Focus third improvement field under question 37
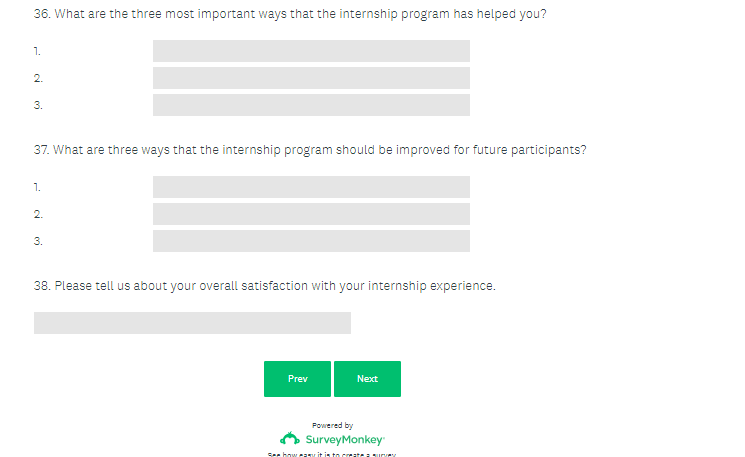This screenshot has width=745, height=457. 311,241
